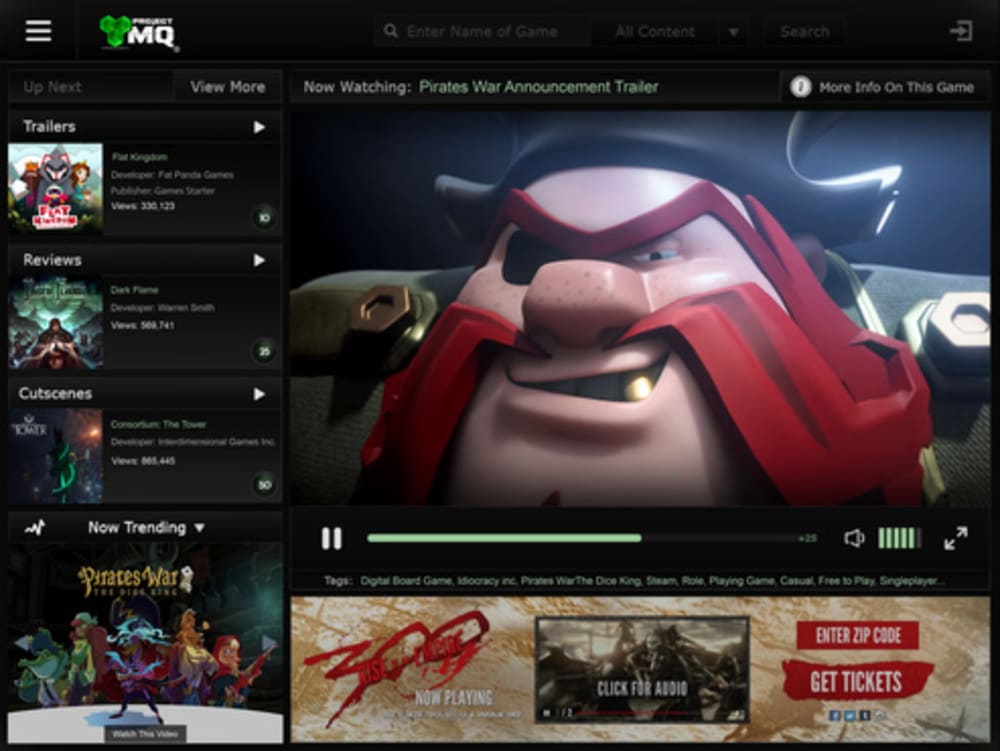
Task: Play the Cutscenes category arrow
Action: point(259,394)
